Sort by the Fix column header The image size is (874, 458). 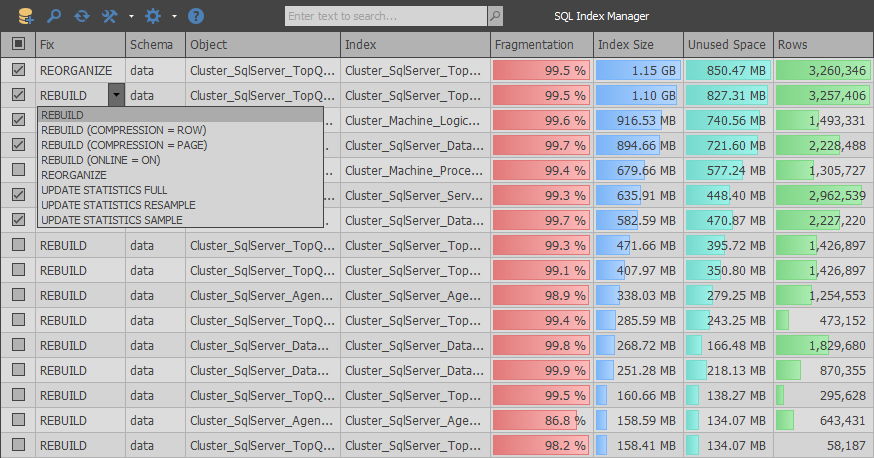[x=80, y=45]
